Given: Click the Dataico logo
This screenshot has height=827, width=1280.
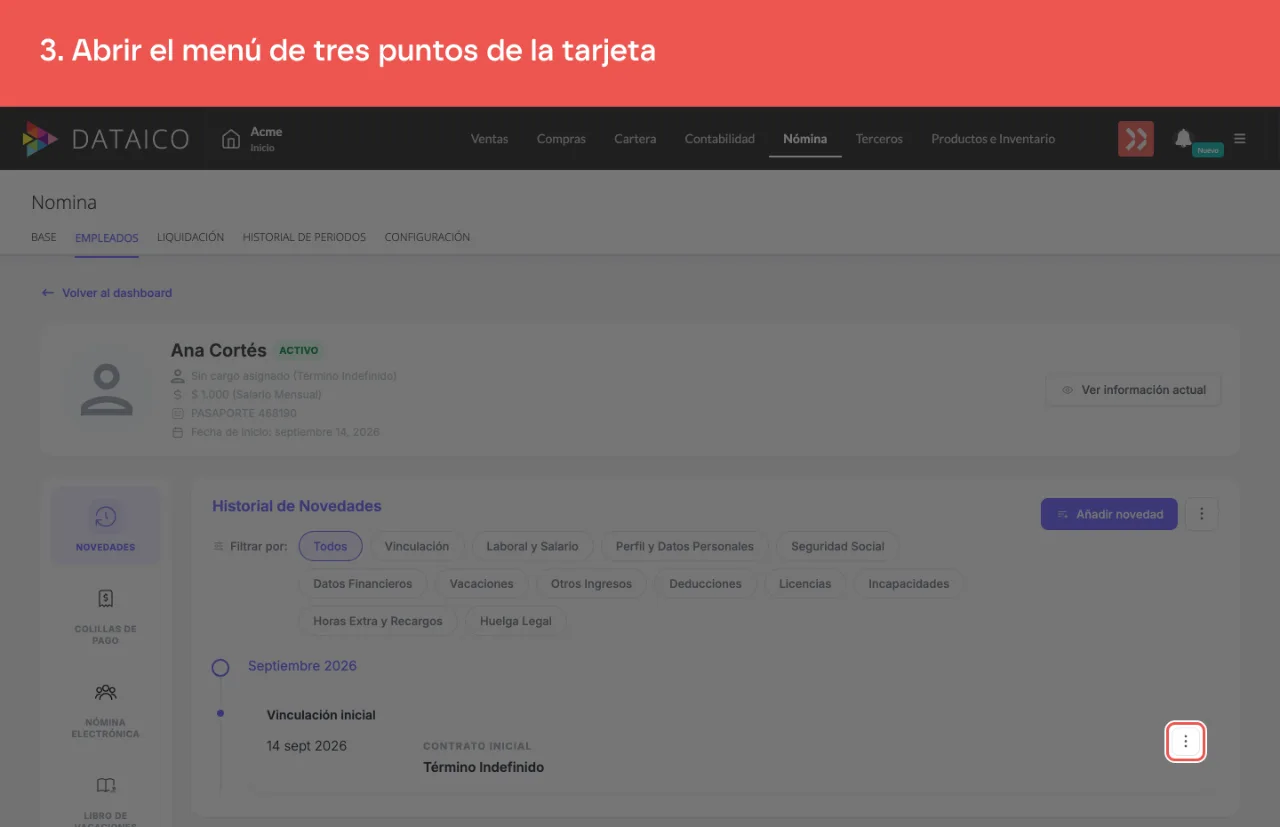Looking at the screenshot, I should click(x=105, y=139).
